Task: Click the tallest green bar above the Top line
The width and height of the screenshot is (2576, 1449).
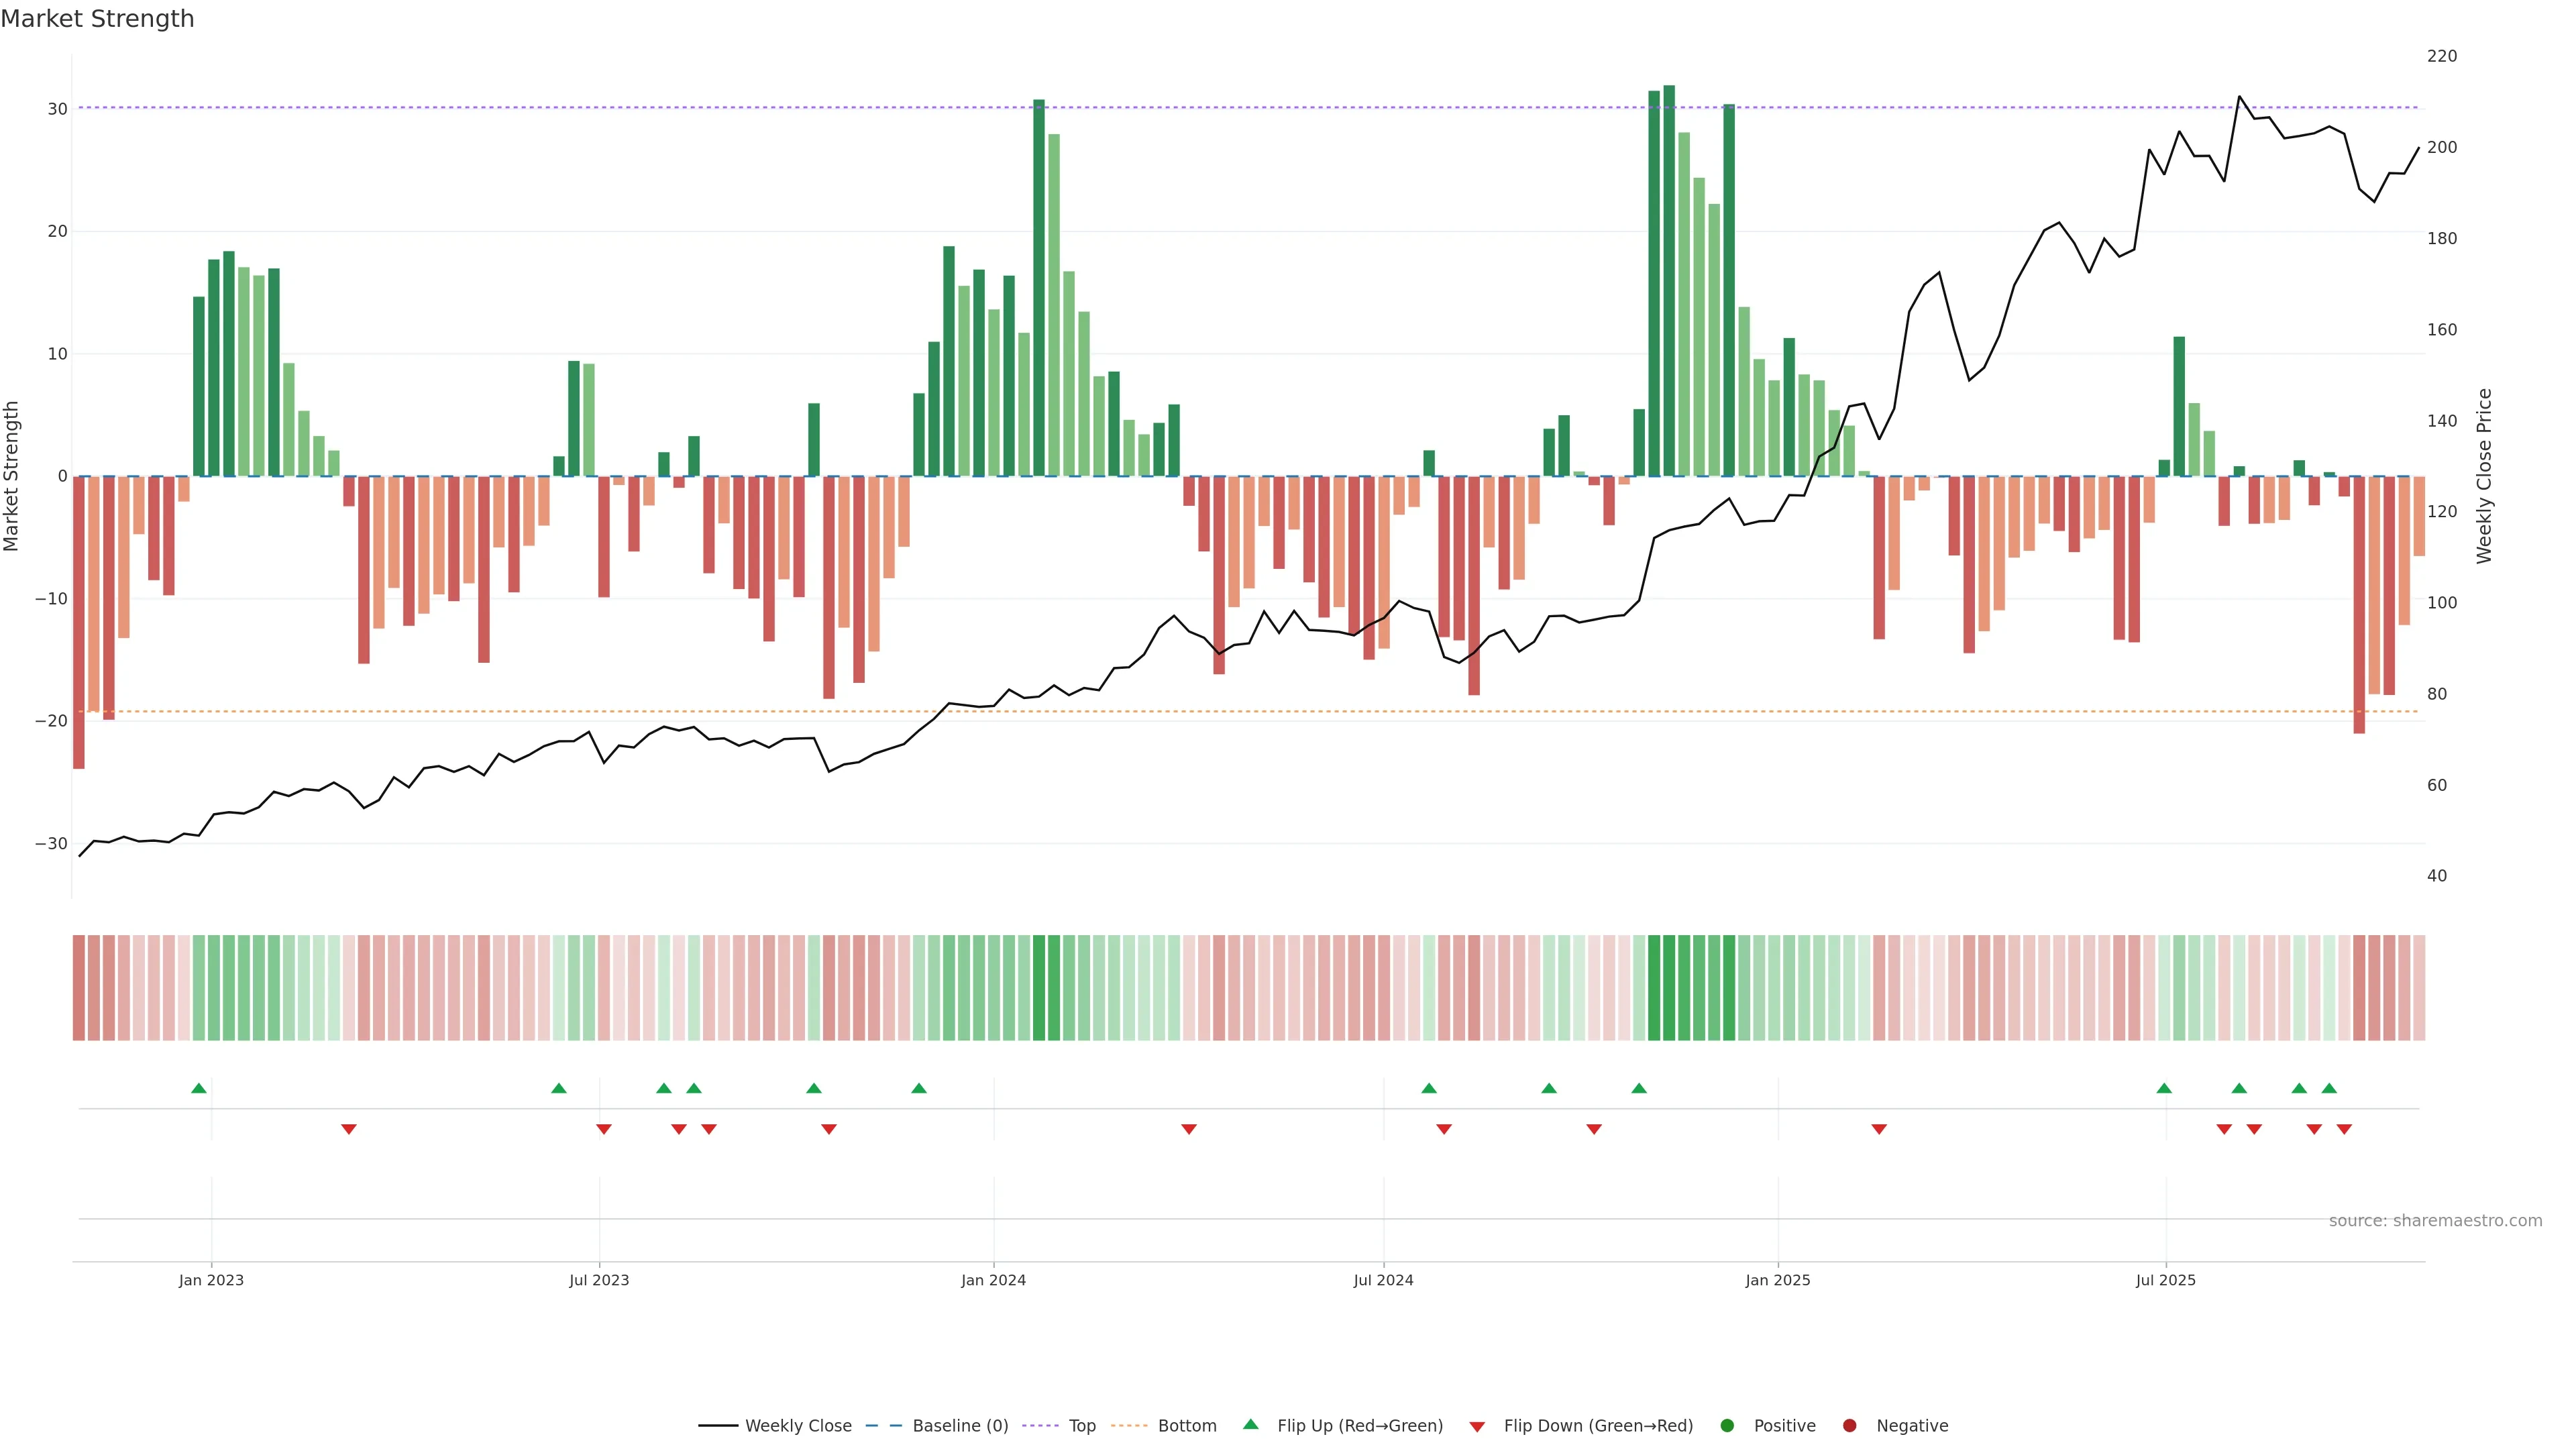Action: pos(1669,280)
